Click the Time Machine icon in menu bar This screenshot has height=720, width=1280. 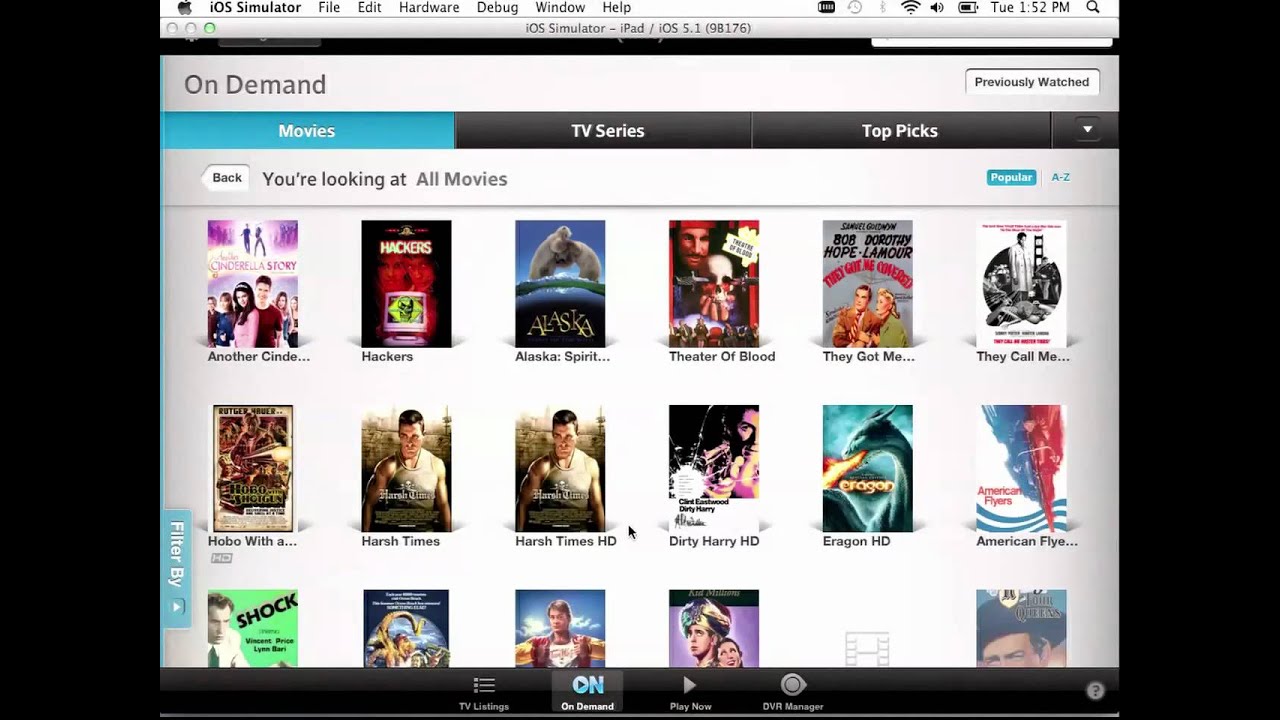(855, 8)
